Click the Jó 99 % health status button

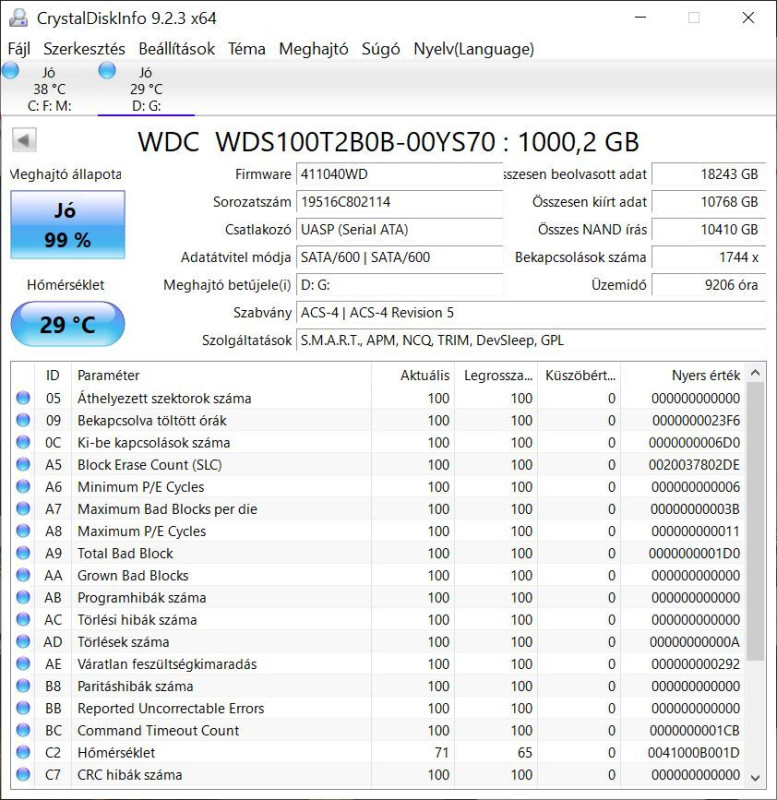coord(67,224)
